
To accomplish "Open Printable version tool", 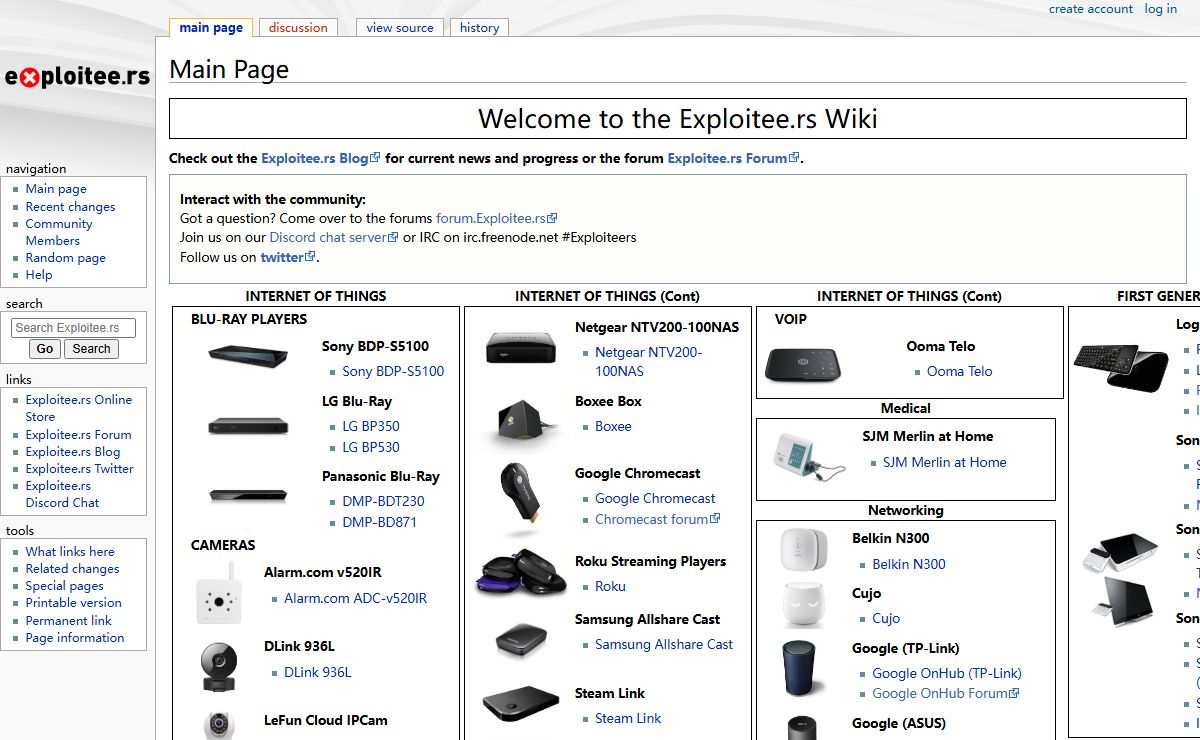I will click(x=74, y=603).
